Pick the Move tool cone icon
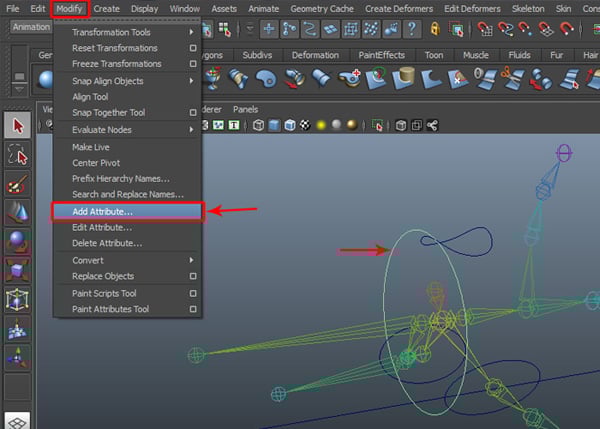 coord(18,213)
